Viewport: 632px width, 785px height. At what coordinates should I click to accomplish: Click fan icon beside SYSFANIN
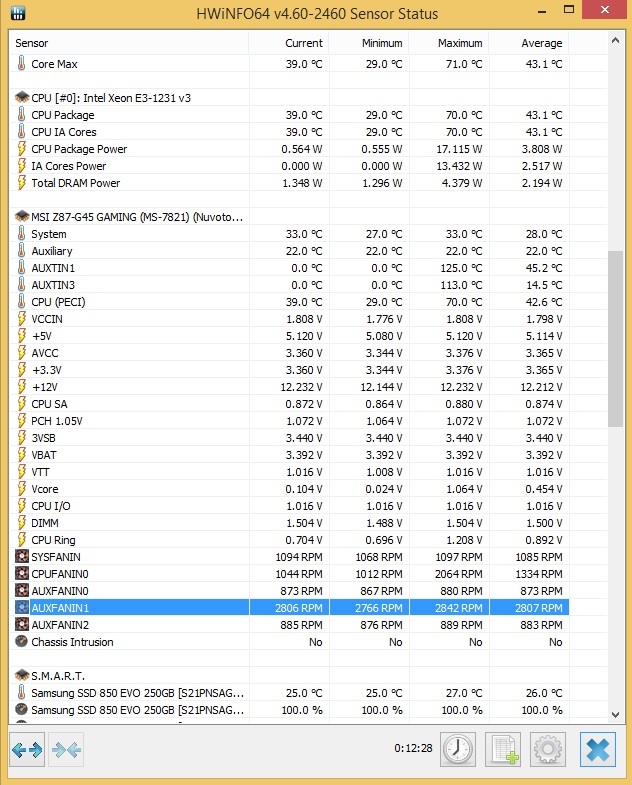pos(22,557)
